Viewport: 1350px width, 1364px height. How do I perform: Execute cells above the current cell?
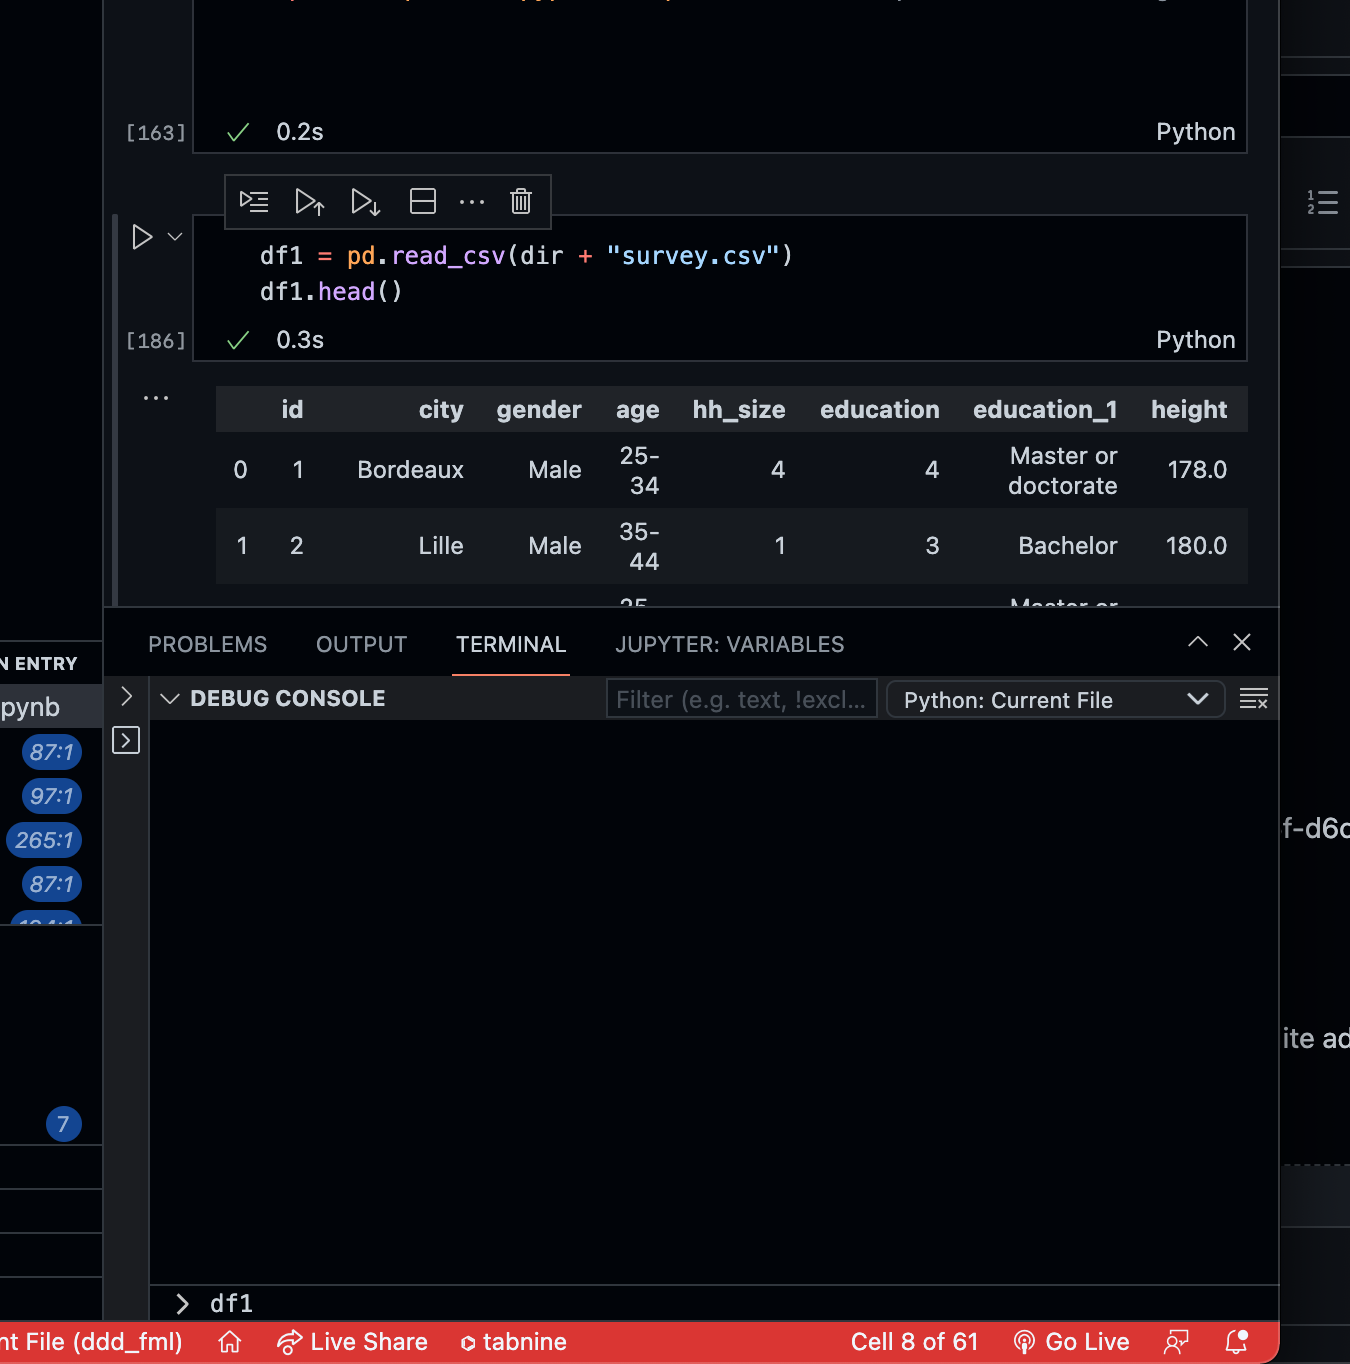(x=310, y=201)
